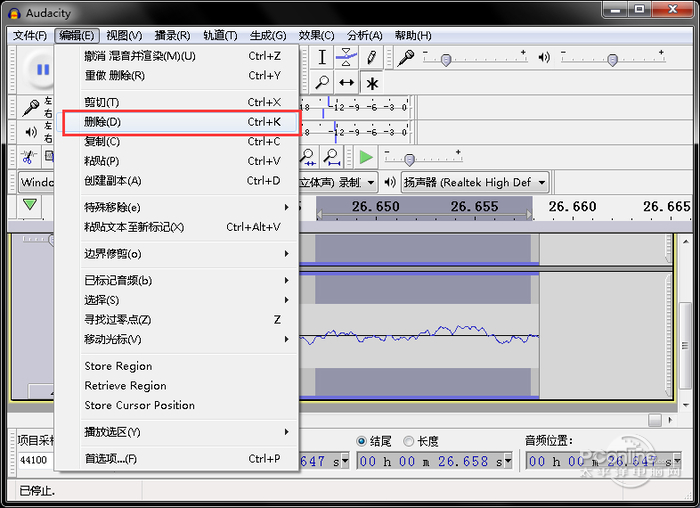This screenshot has height=508, width=700.
Task: Click the Pause playback button
Action: 43,69
